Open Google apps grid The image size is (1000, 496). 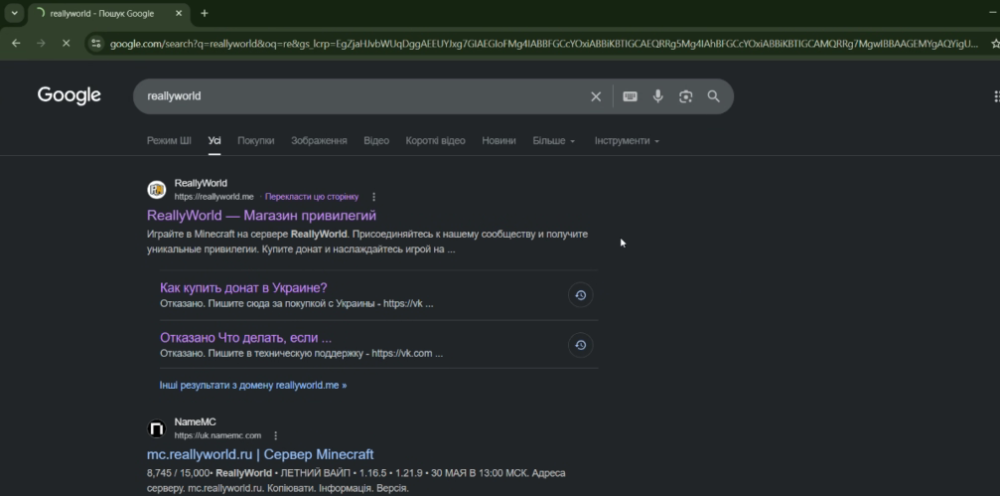click(x=996, y=96)
